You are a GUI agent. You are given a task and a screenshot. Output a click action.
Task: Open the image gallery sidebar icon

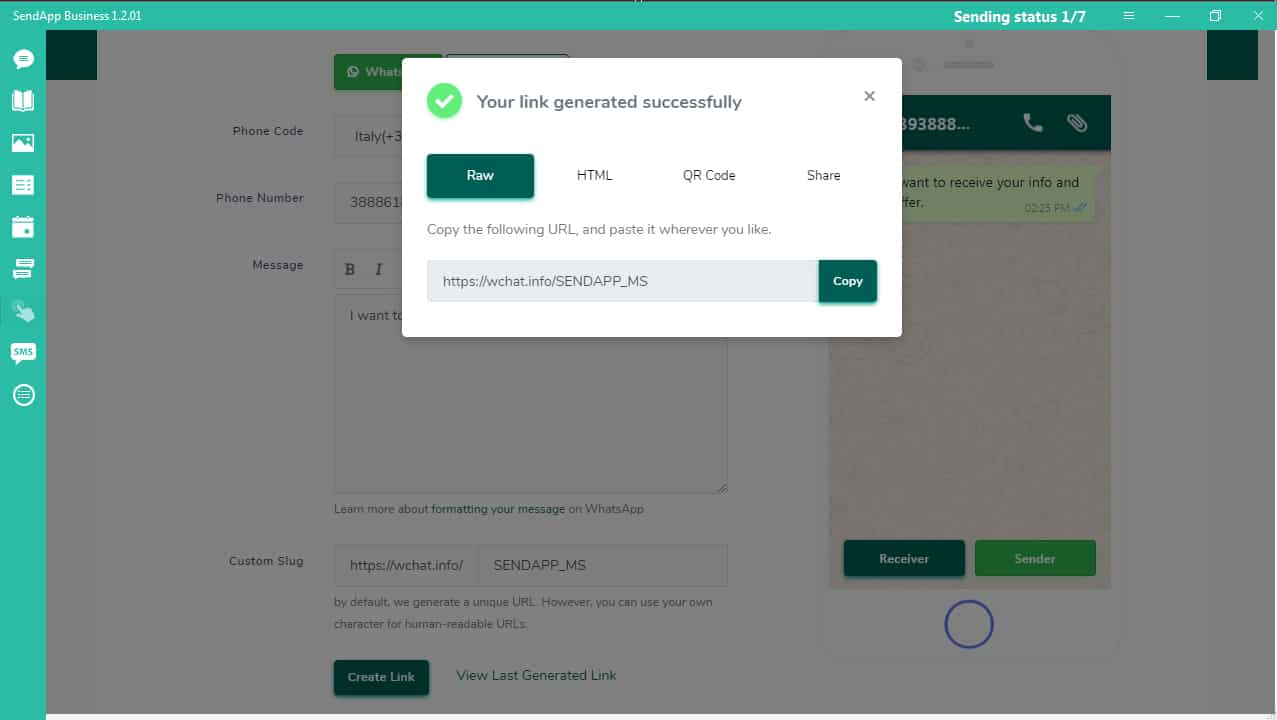tap(23, 143)
